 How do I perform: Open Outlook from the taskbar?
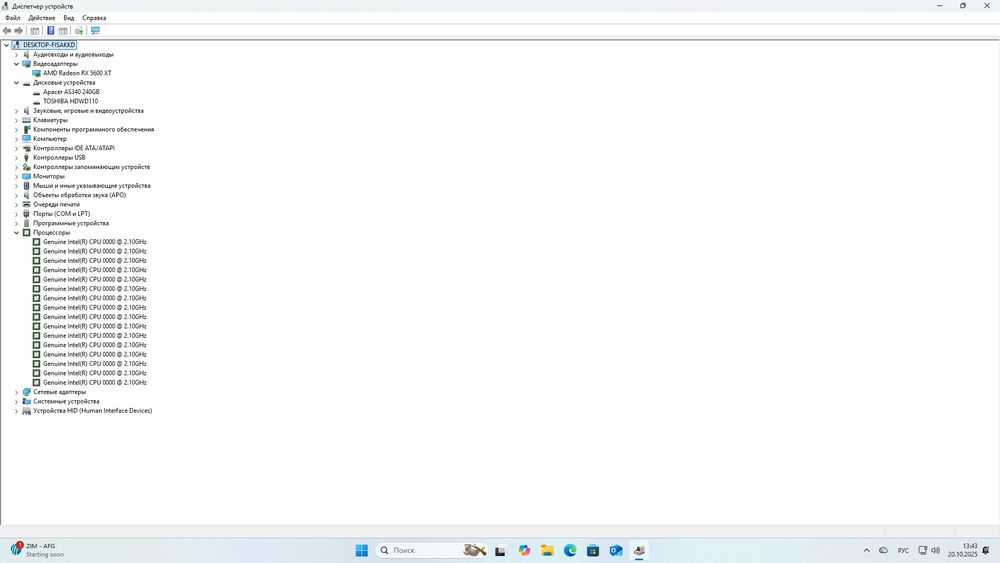616,550
